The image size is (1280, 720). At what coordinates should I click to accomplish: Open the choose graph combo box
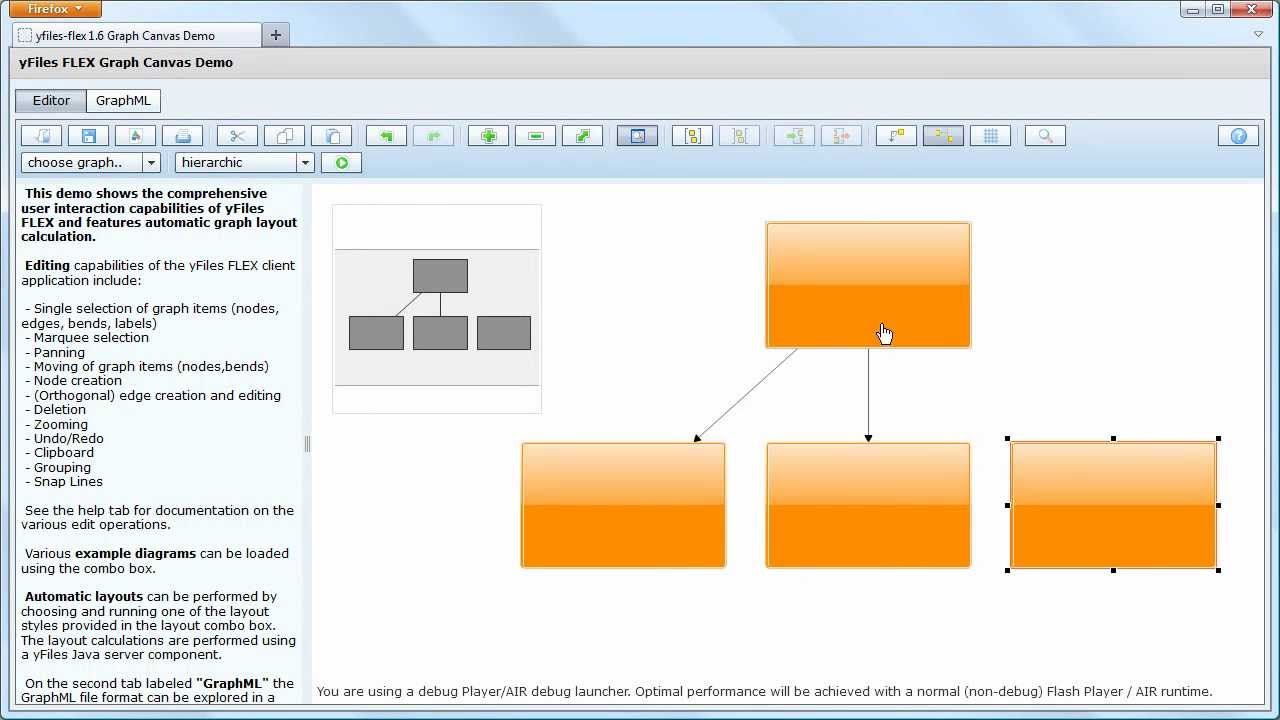pyautogui.click(x=90, y=163)
